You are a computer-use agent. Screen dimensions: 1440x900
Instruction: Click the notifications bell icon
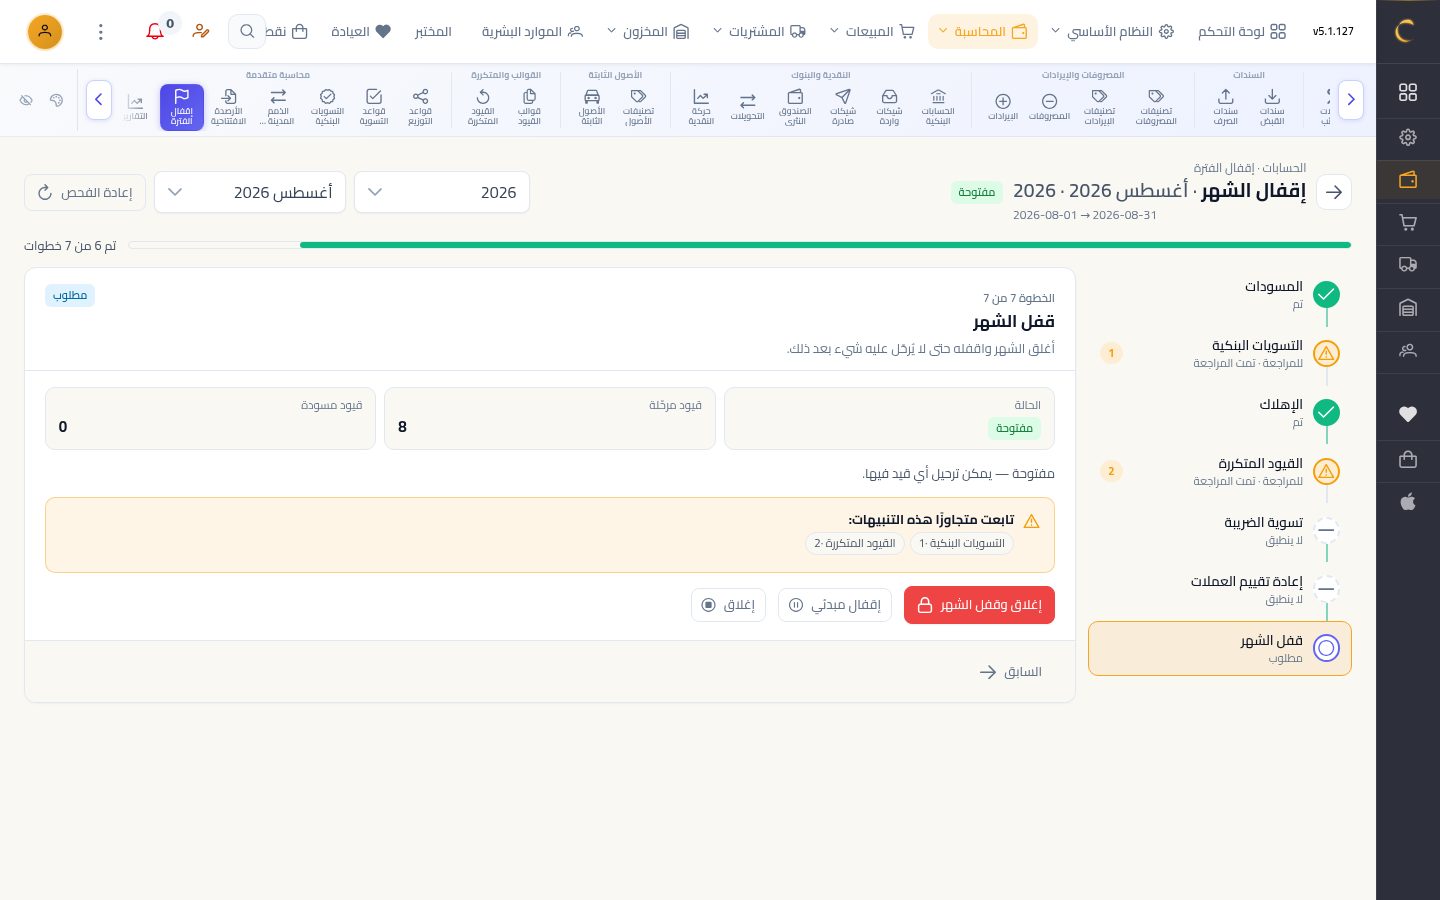pyautogui.click(x=155, y=32)
